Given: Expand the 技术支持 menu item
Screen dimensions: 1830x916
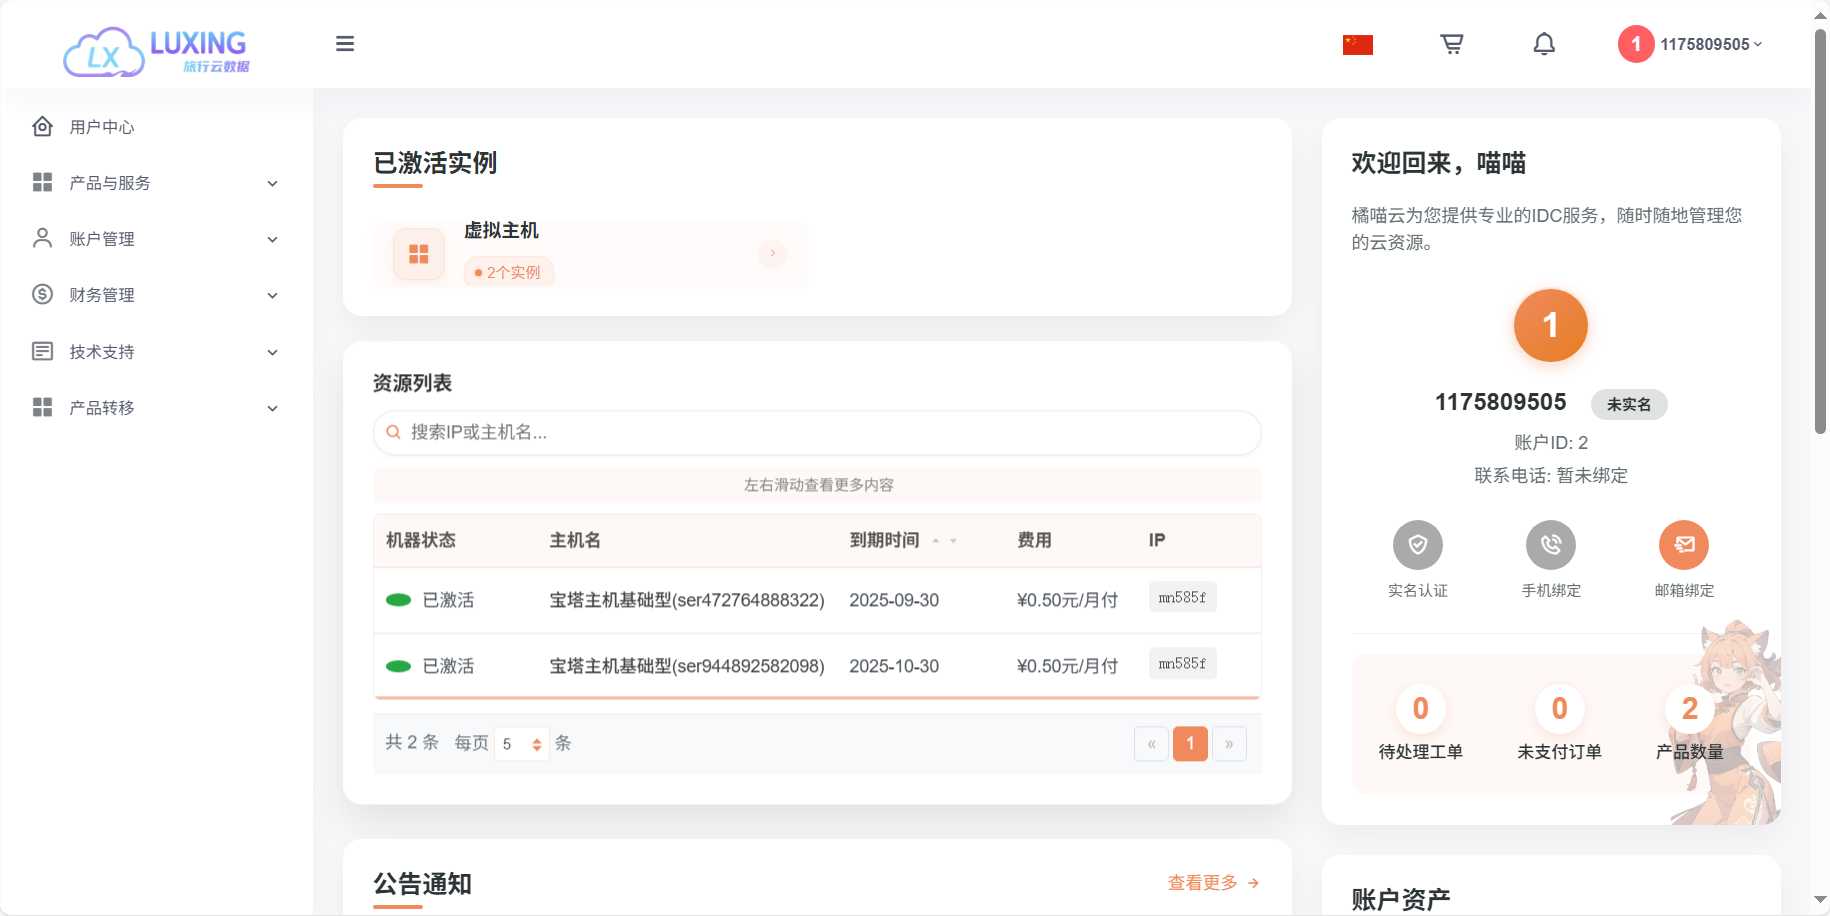Looking at the screenshot, I should 155,352.
